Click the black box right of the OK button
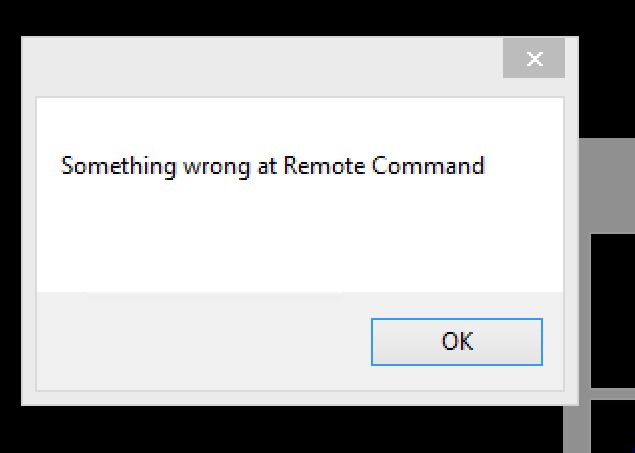The image size is (635, 453). pyautogui.click(x=613, y=311)
